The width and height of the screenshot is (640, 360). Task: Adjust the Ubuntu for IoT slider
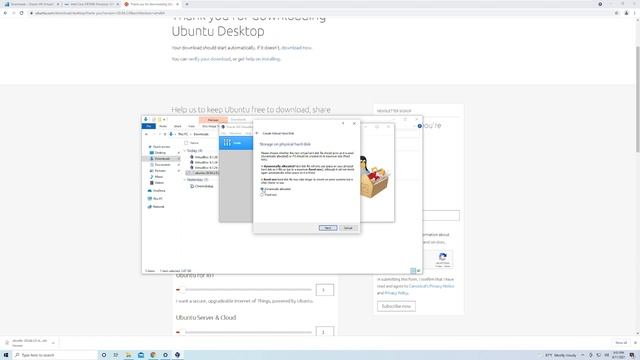(244, 290)
